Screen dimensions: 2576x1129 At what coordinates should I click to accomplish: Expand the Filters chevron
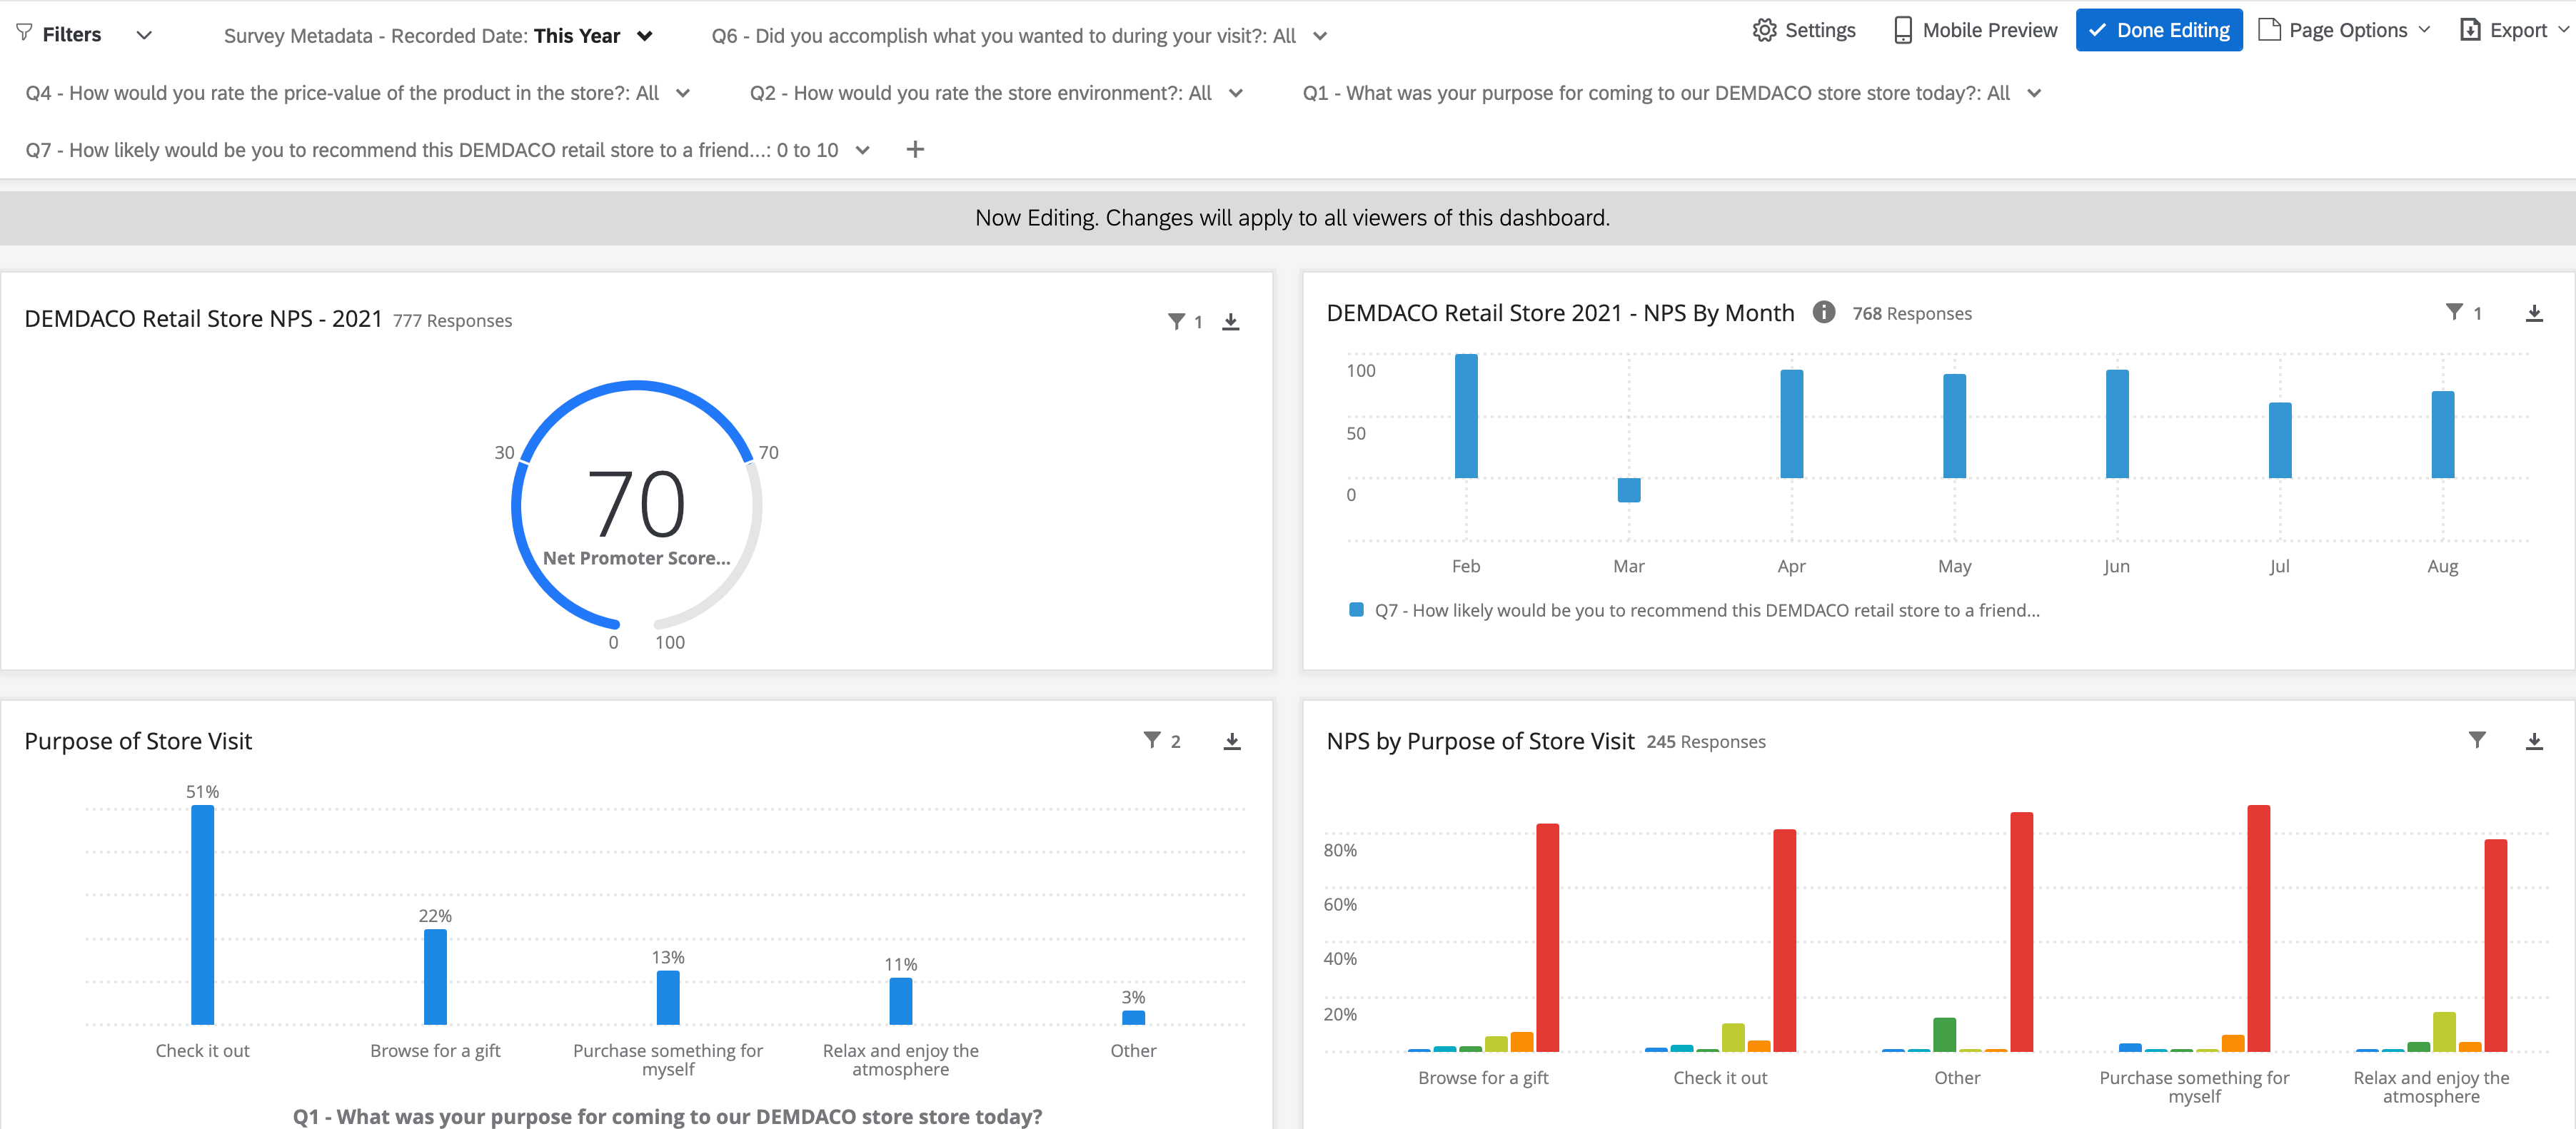coord(144,35)
